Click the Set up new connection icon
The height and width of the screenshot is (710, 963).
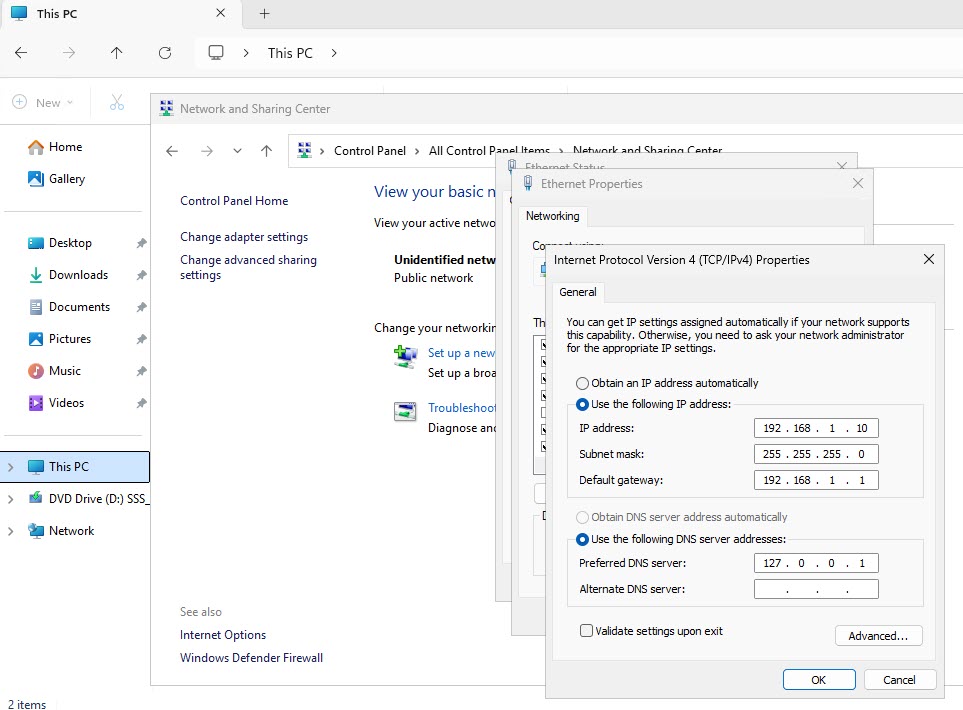coord(405,357)
